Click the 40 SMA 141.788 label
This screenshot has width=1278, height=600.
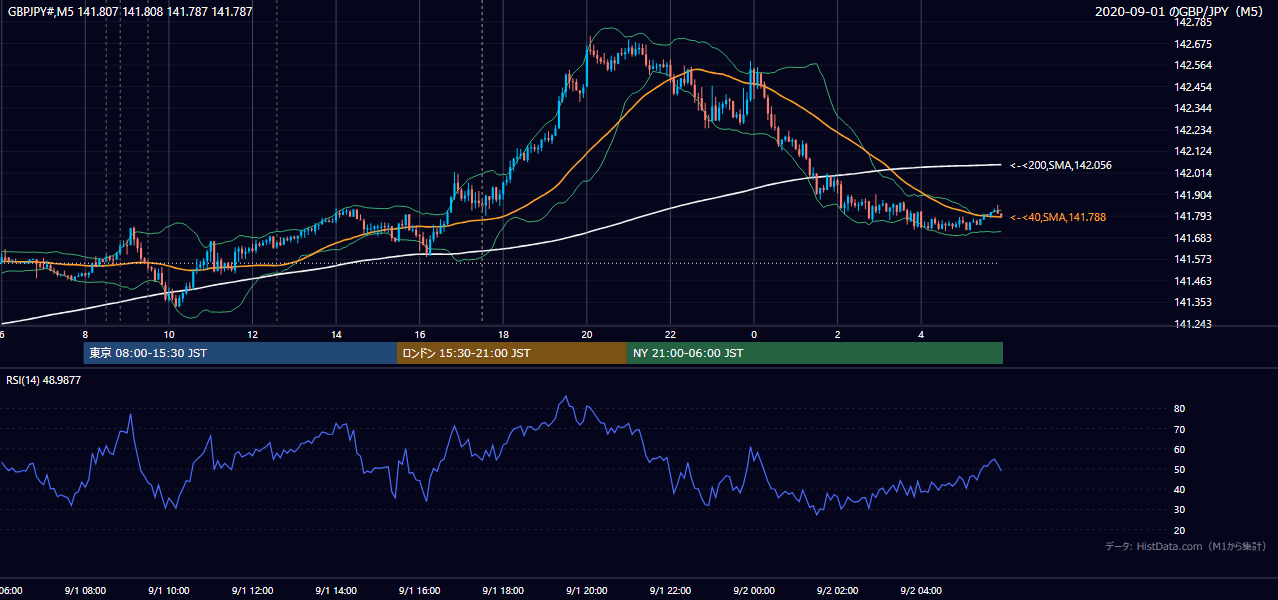pos(1058,217)
